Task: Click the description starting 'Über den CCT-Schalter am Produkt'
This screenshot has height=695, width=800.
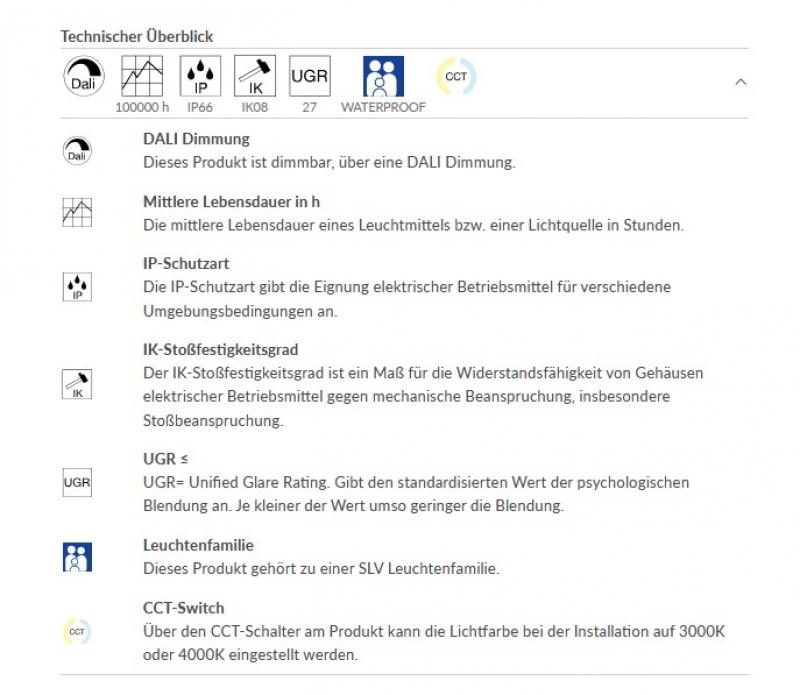Action: coord(434,643)
